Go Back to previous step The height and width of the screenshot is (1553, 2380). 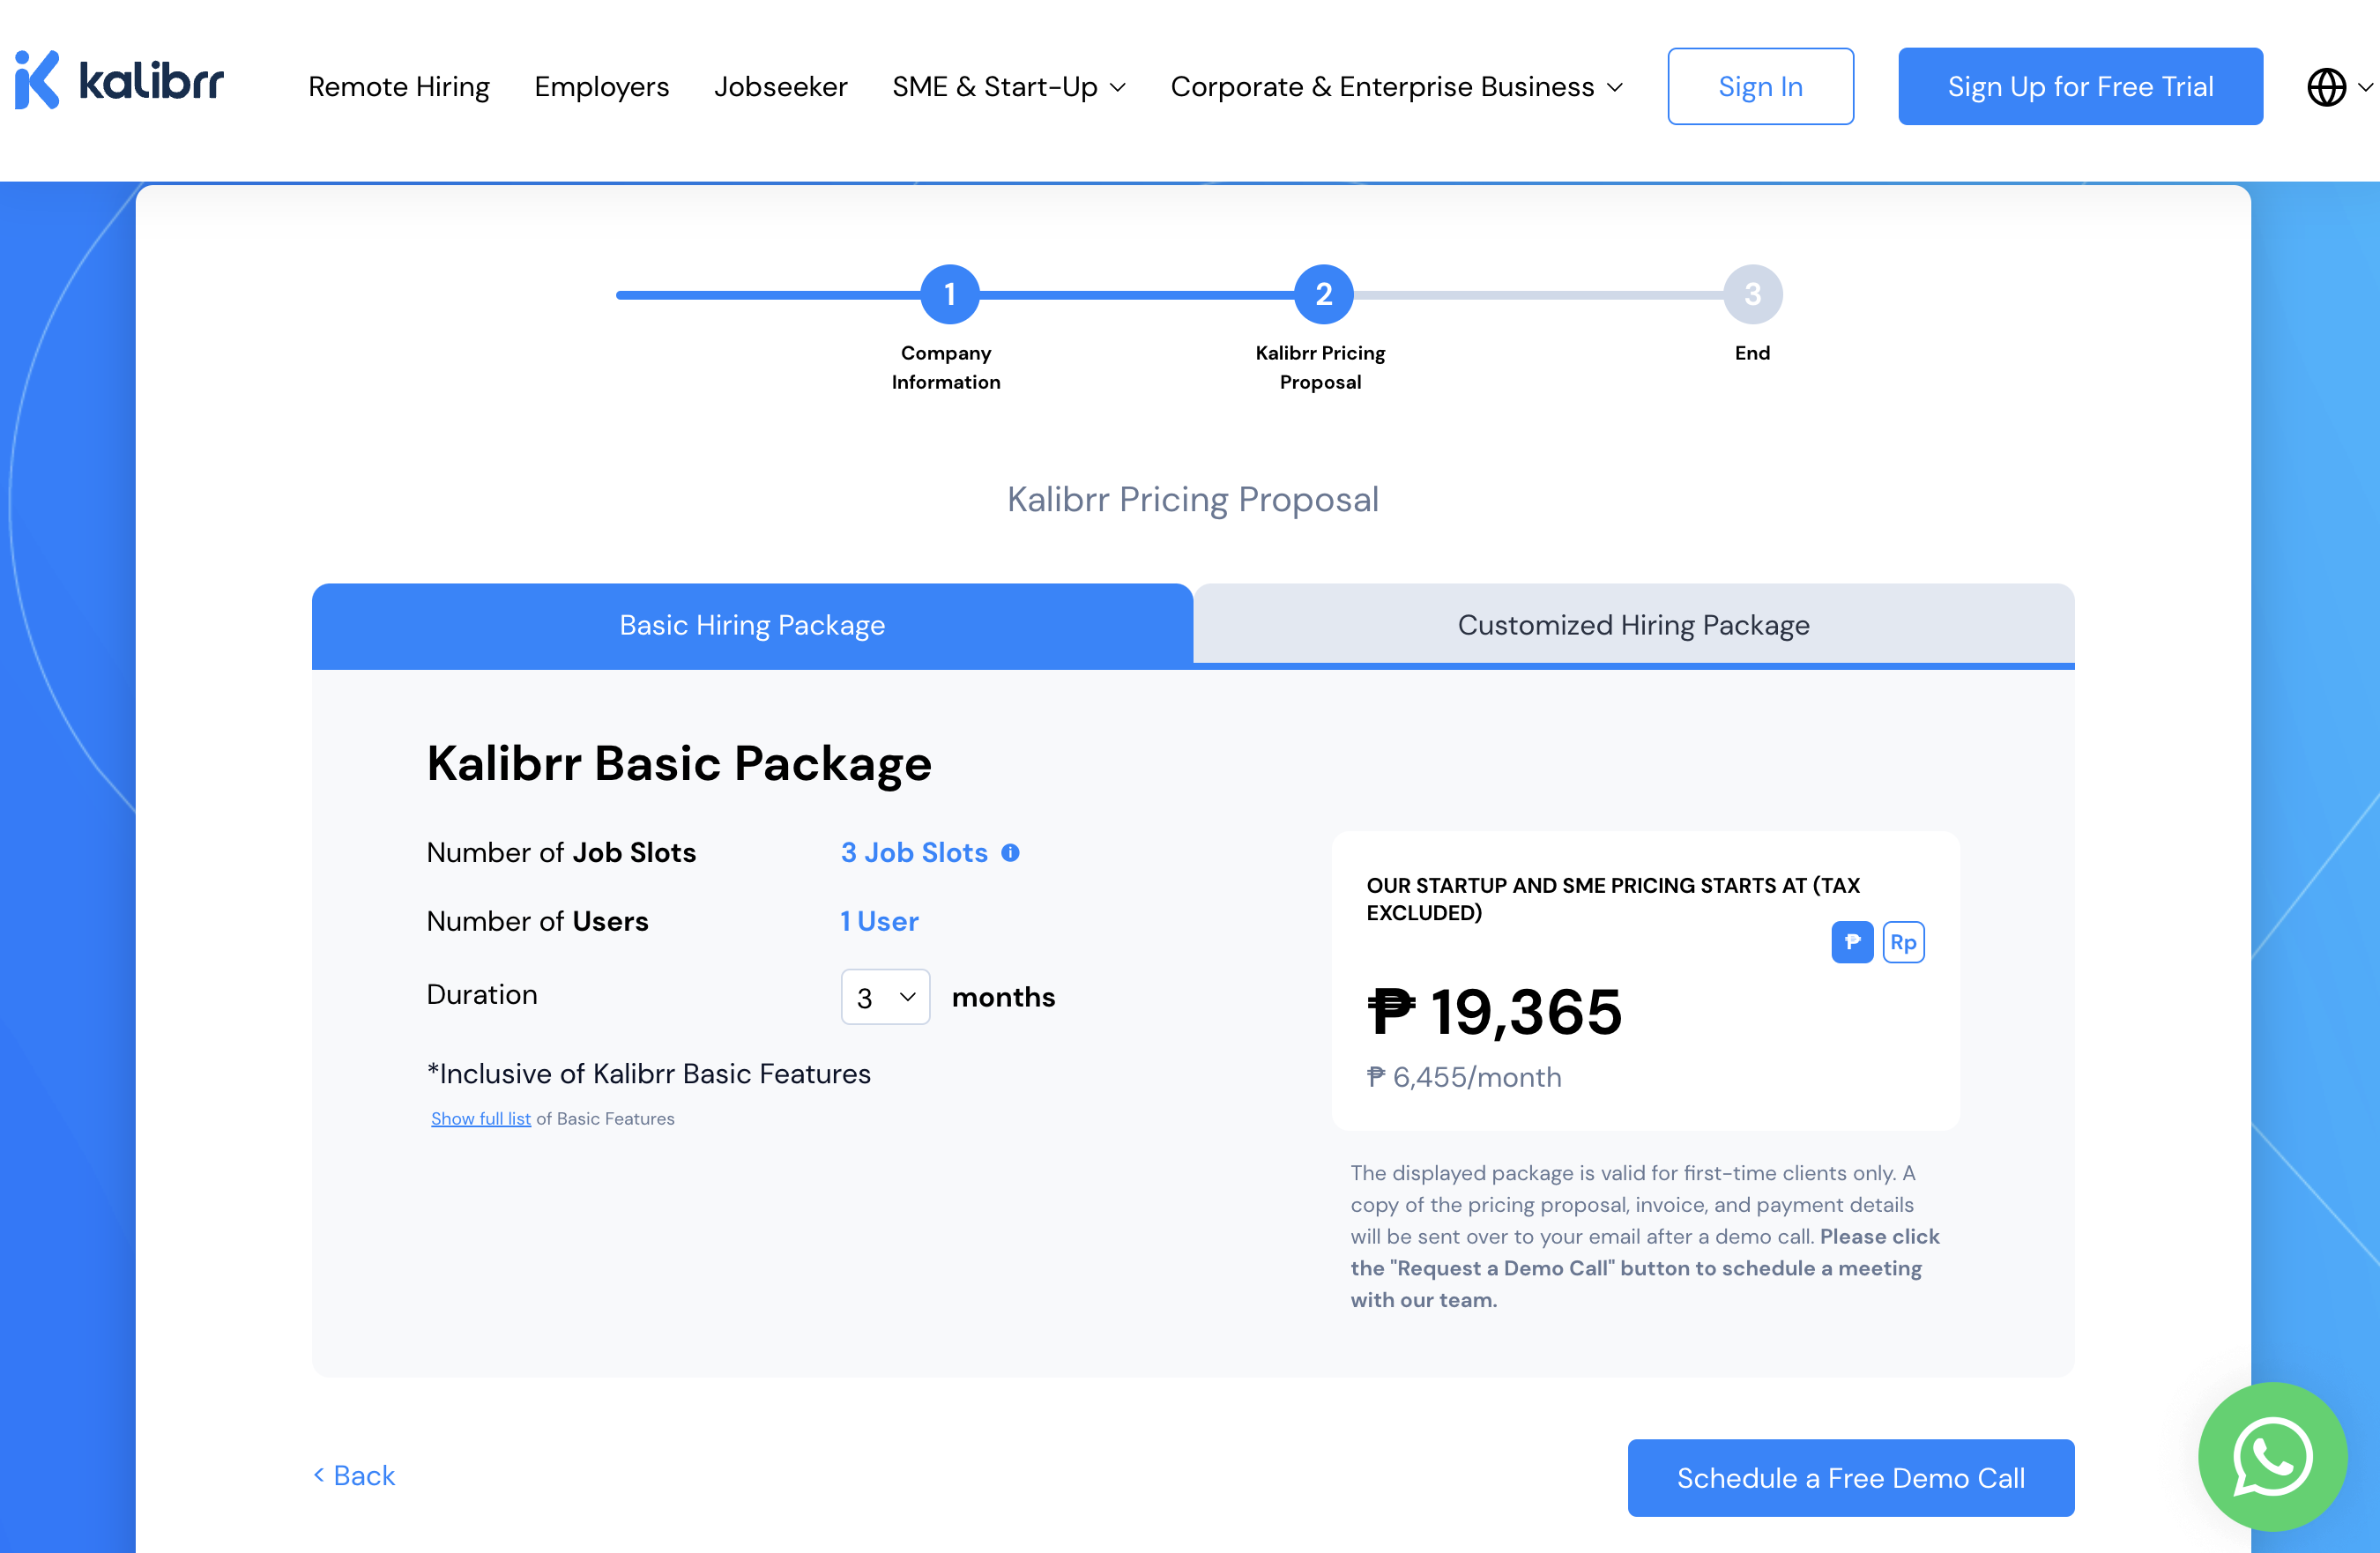point(355,1475)
